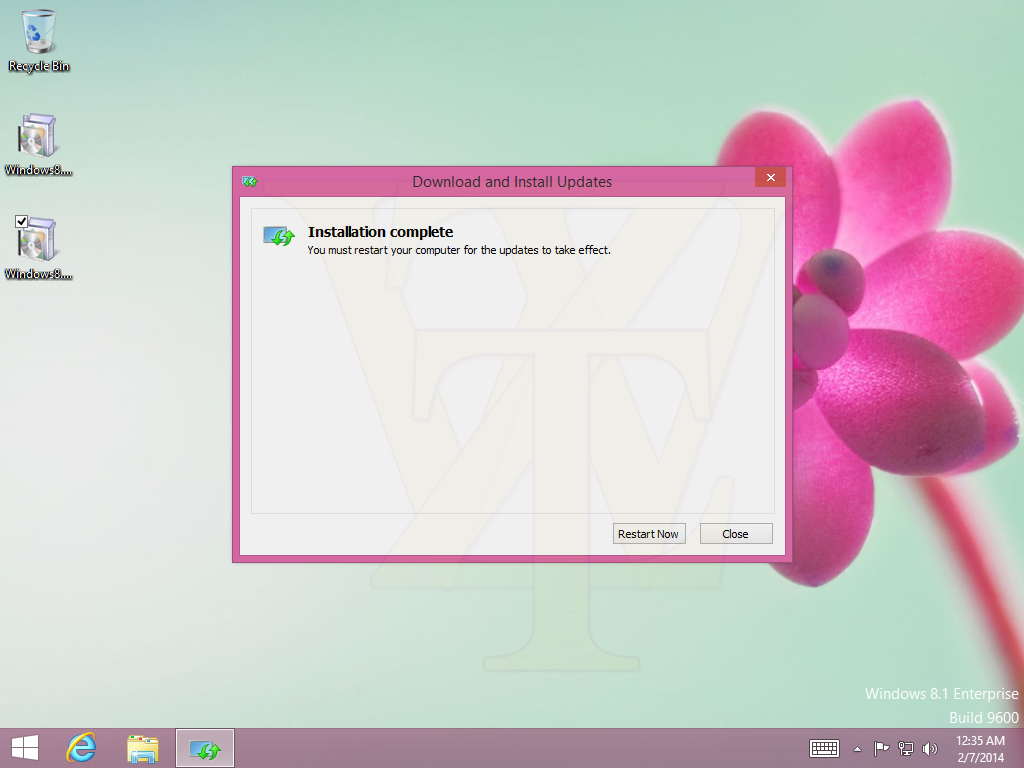Open File Explorer from the taskbar
Screen dimensions: 1024x768
click(x=143, y=748)
